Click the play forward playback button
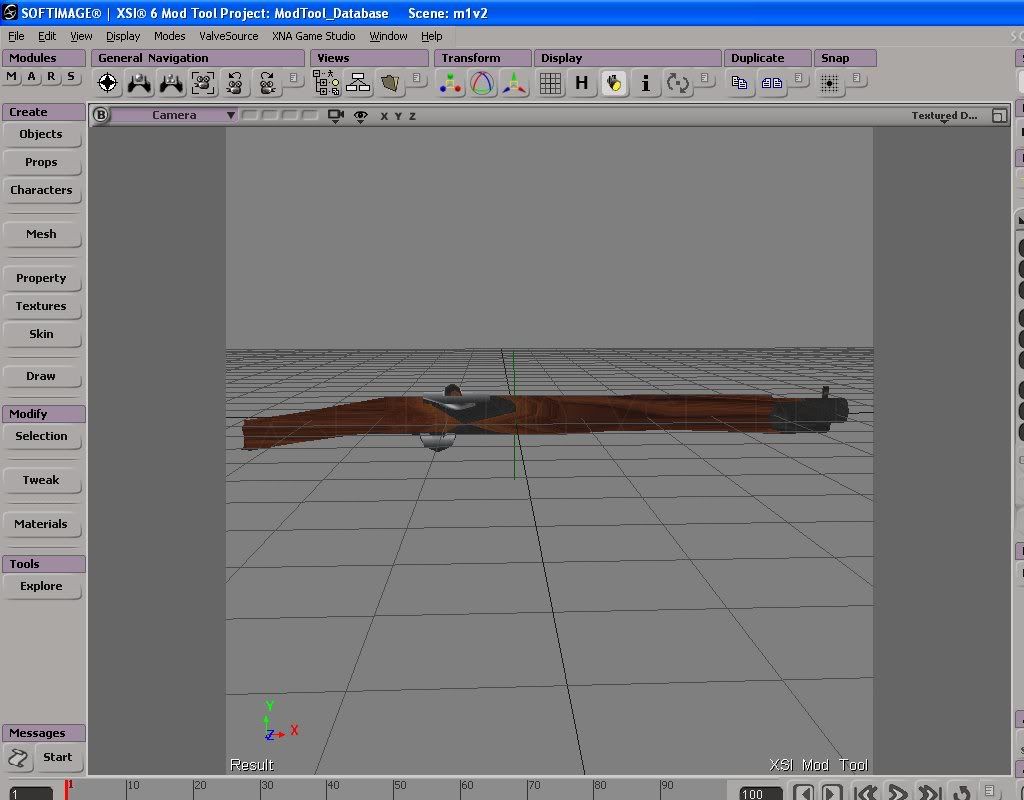 point(898,792)
